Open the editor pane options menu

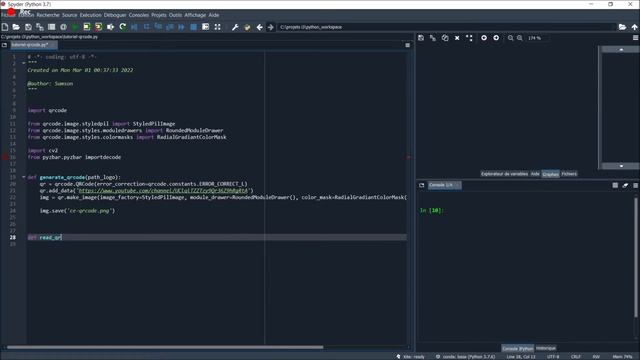coord(407,45)
